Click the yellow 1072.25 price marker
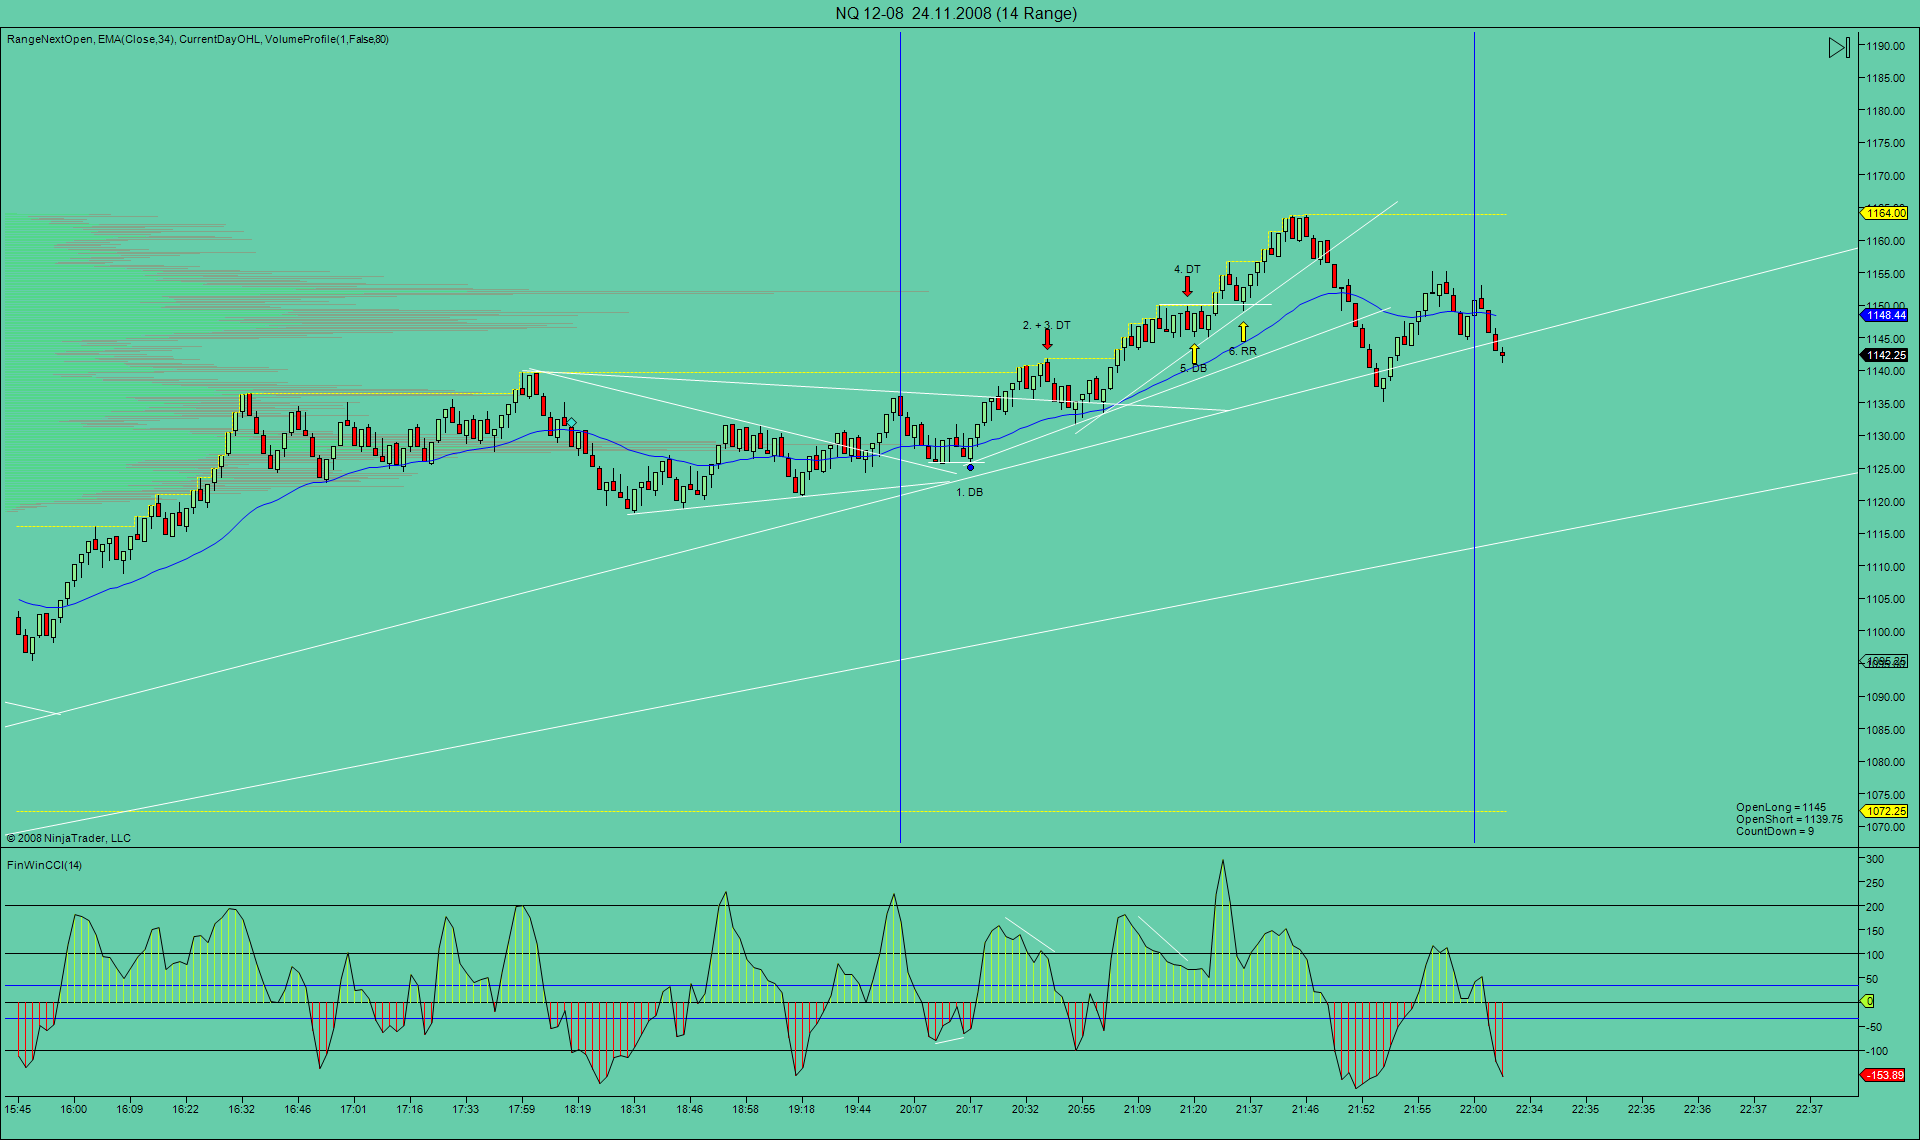This screenshot has height=1140, width=1920. [1885, 811]
